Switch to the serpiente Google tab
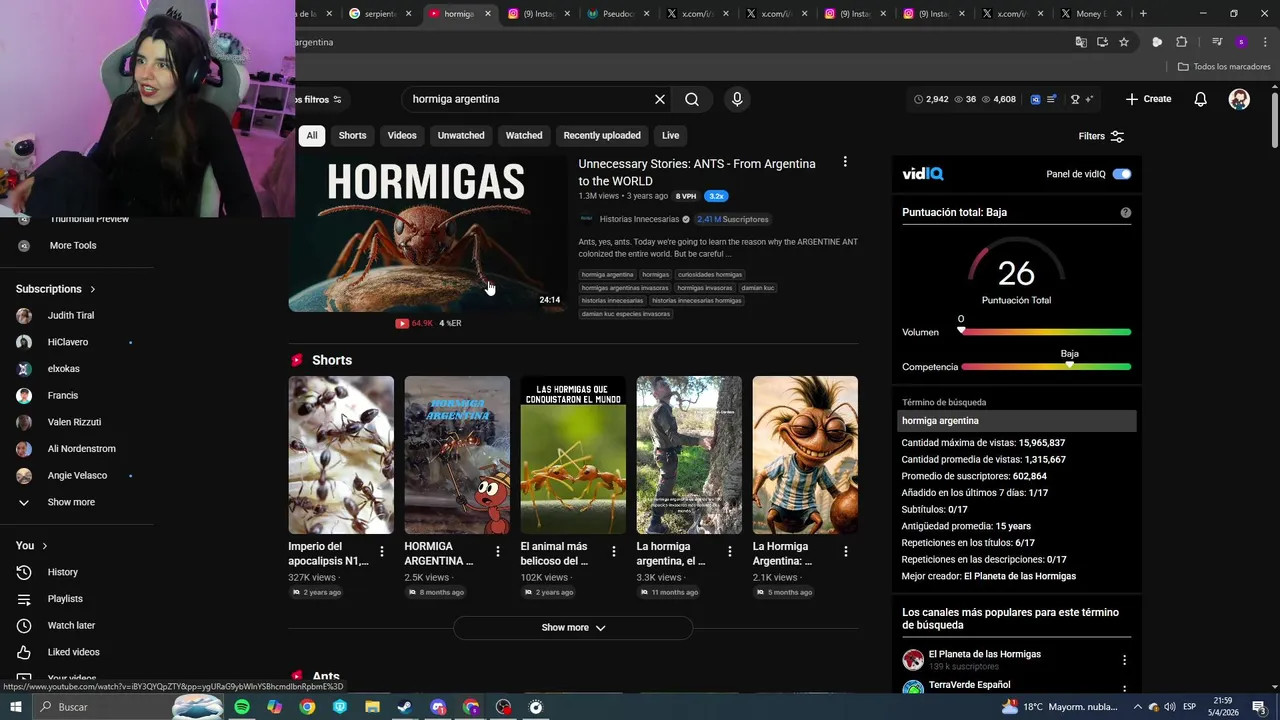The height and width of the screenshot is (720, 1280). pyautogui.click(x=380, y=14)
